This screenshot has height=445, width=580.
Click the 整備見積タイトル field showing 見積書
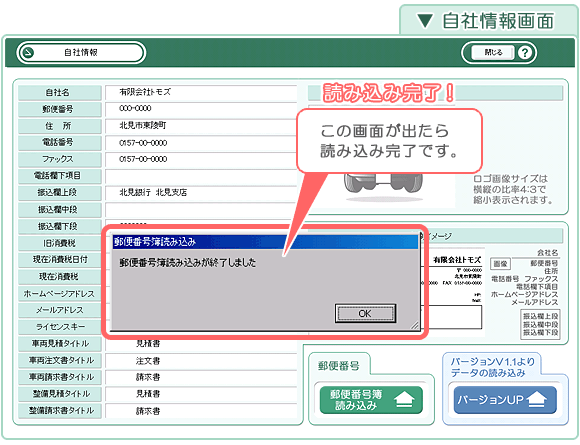pyautogui.click(x=201, y=394)
